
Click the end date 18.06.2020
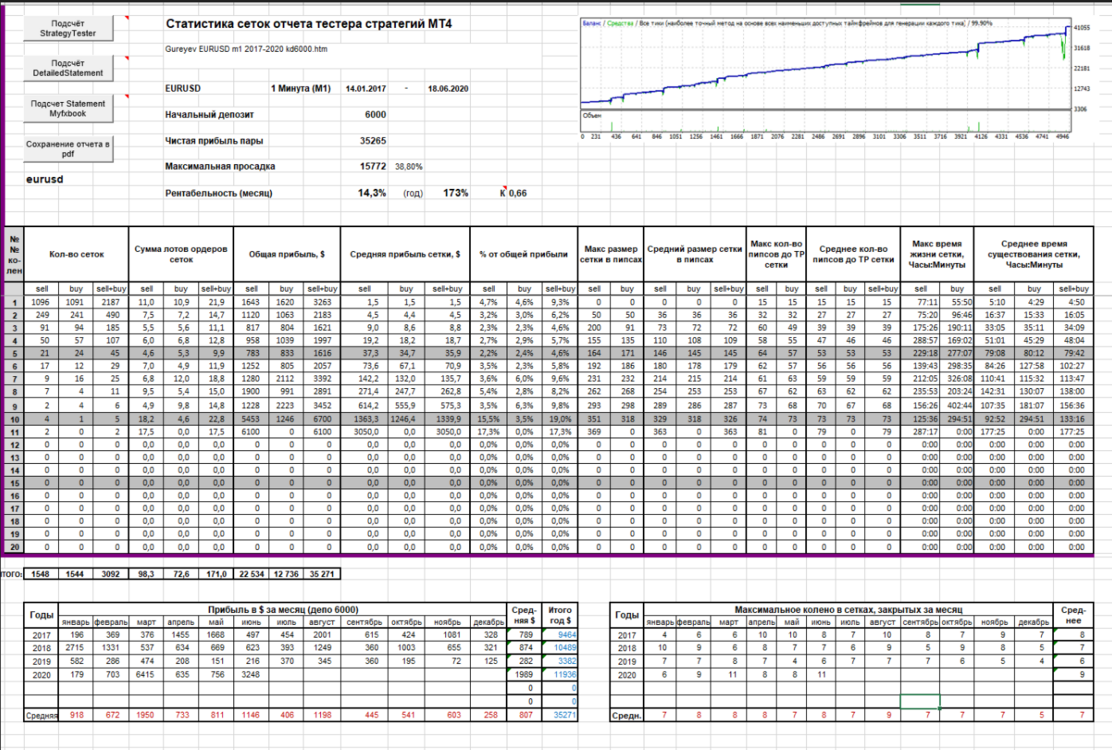click(448, 89)
